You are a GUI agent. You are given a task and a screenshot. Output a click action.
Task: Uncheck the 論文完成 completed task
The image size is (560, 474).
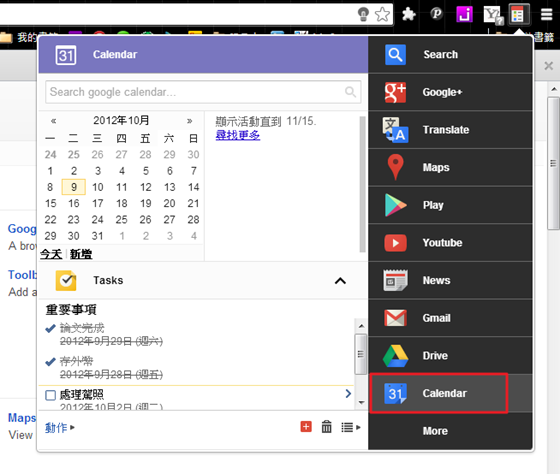click(50, 328)
